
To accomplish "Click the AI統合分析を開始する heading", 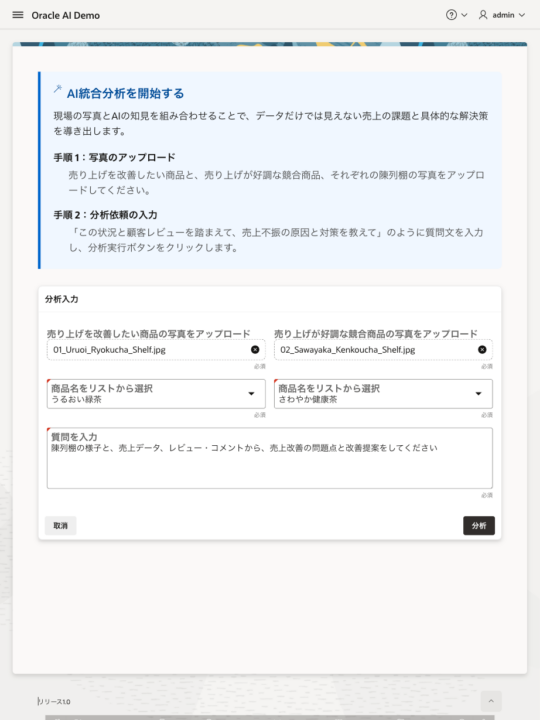I will coord(125,93).
